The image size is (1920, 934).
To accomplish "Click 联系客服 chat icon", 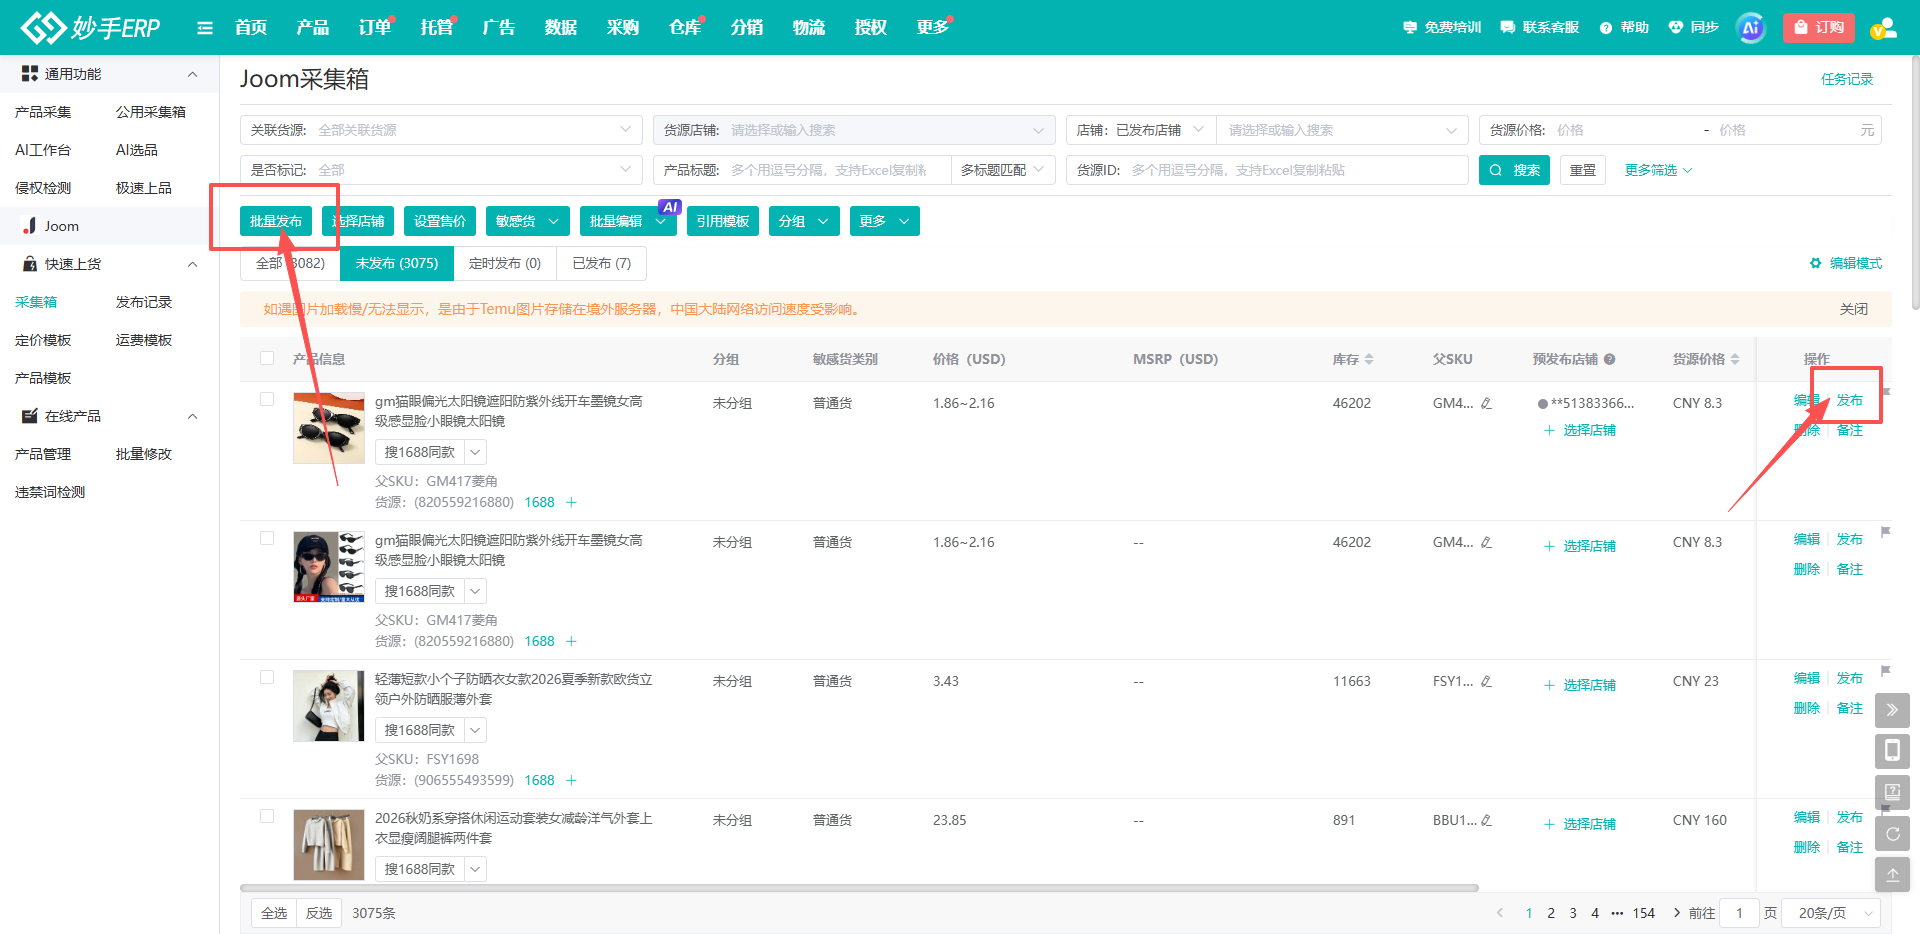I will click(1508, 27).
